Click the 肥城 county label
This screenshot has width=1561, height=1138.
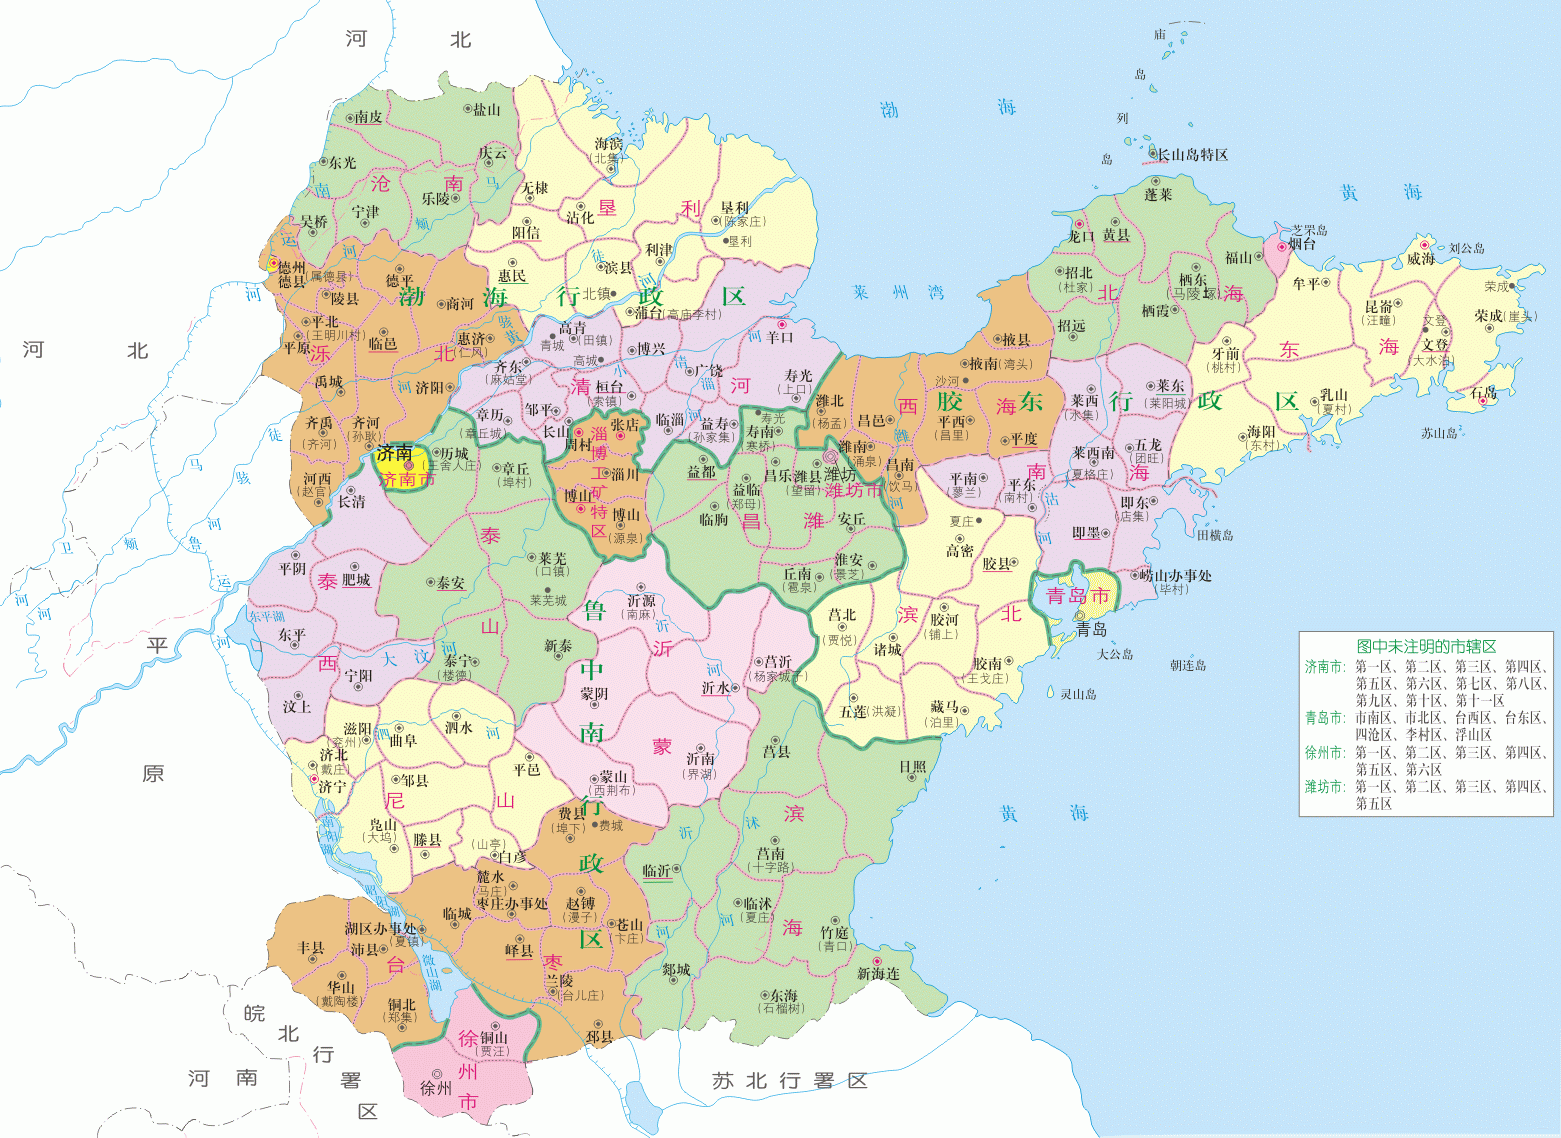(356, 580)
